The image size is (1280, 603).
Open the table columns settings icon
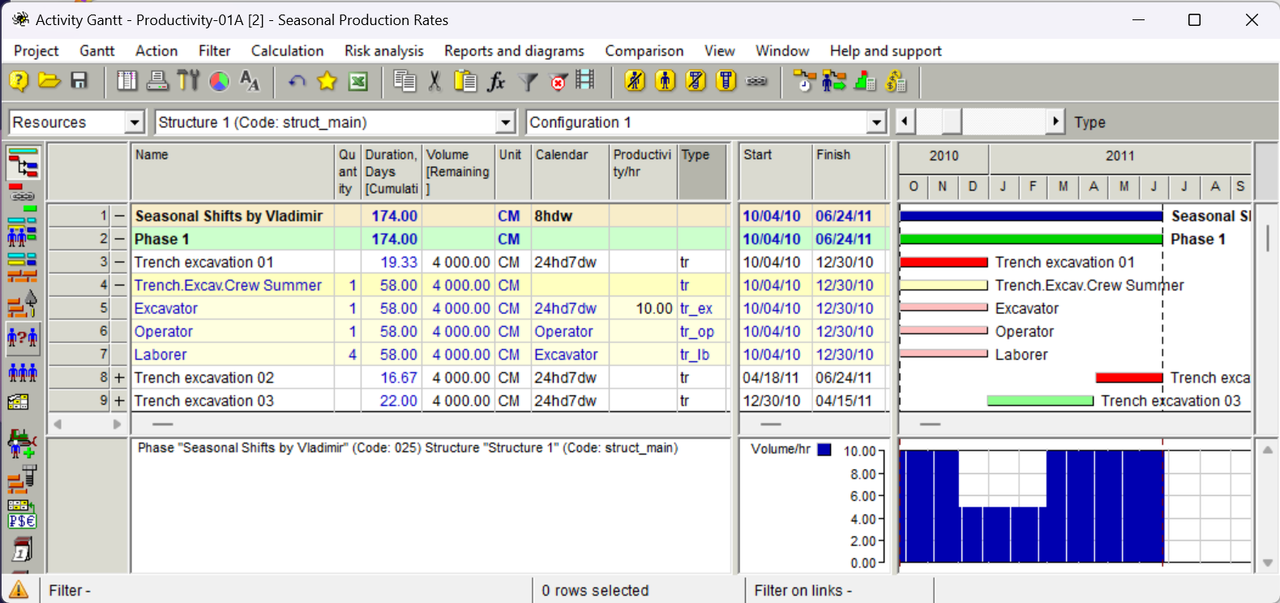(x=127, y=82)
